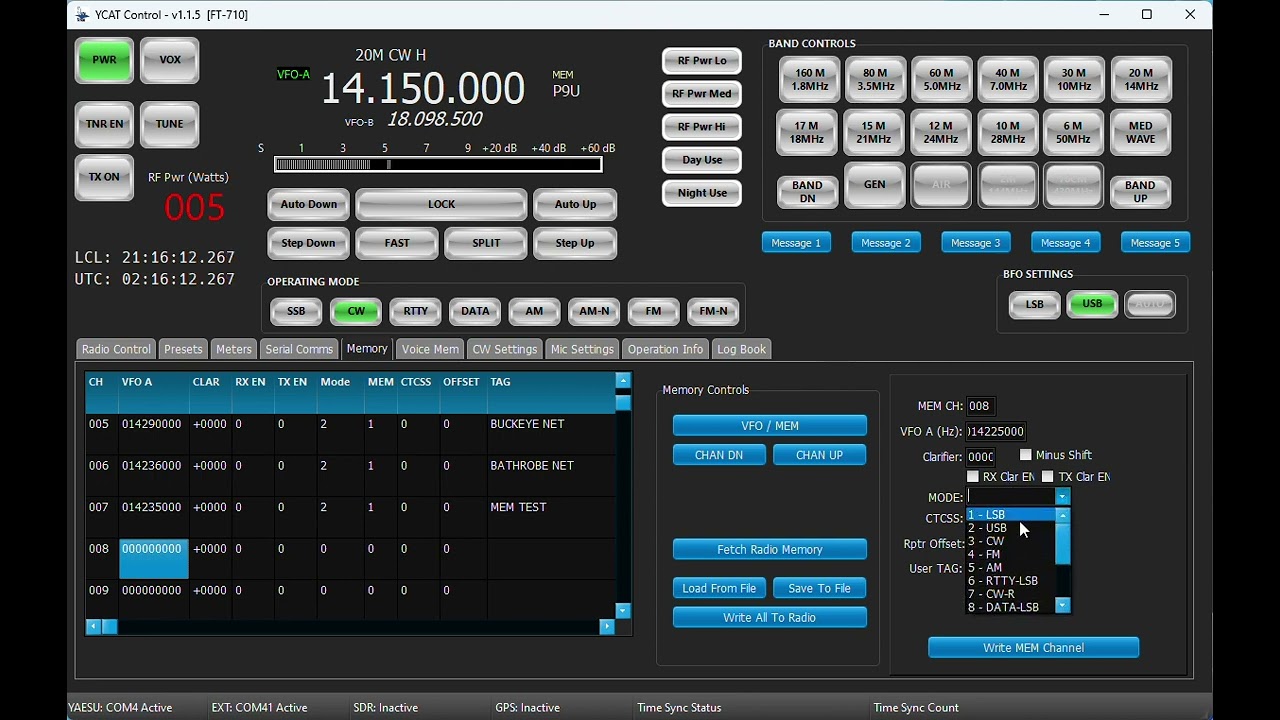
Task: Select Night Use mode
Action: (702, 193)
